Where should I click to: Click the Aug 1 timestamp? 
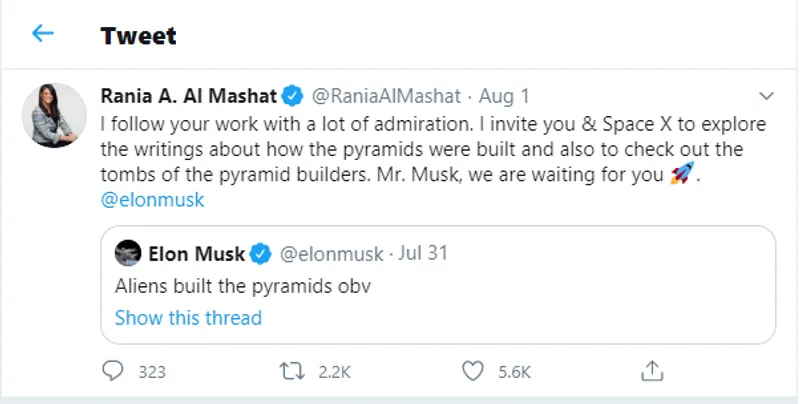pyautogui.click(x=505, y=96)
